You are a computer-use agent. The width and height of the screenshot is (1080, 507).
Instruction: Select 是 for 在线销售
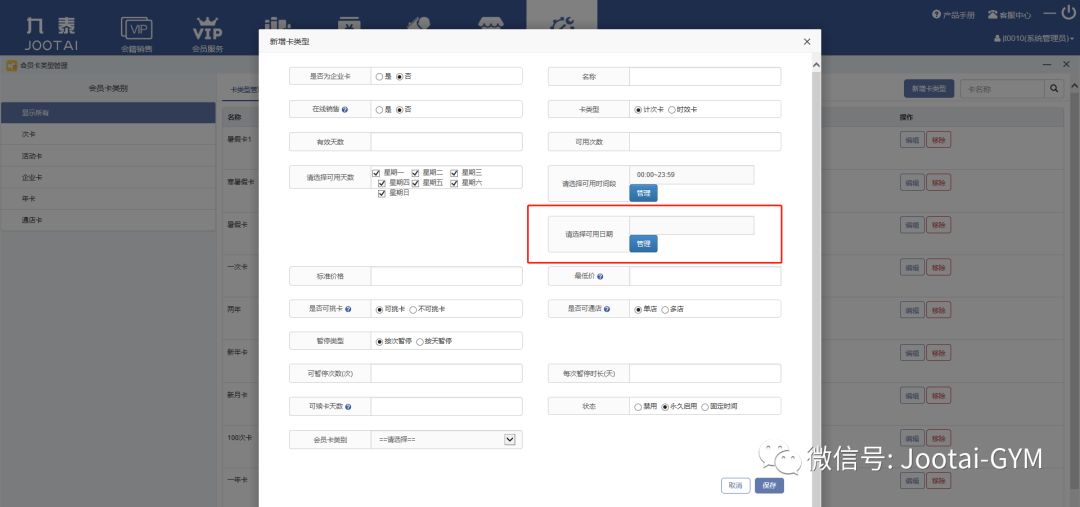[379, 110]
